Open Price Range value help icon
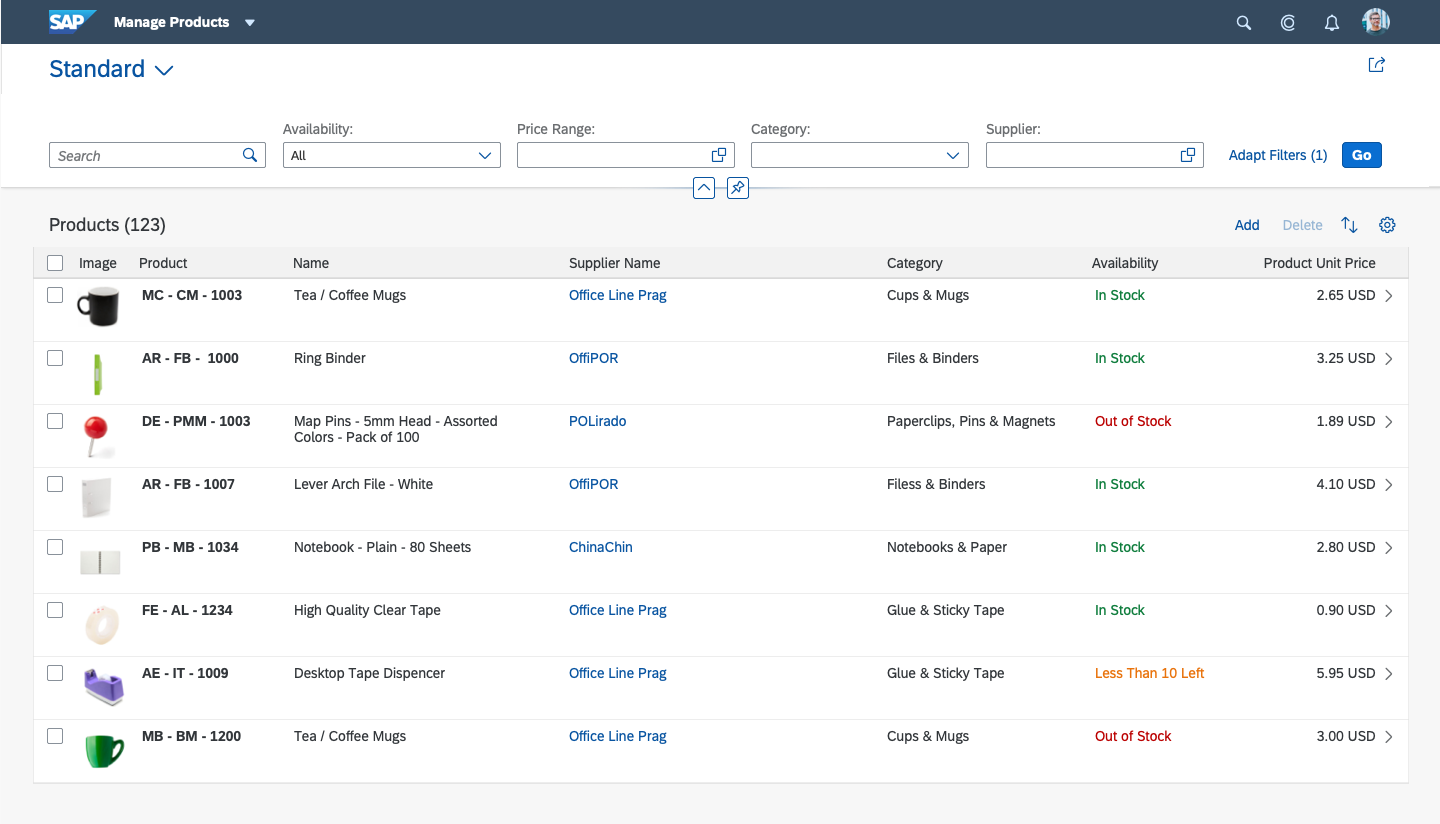This screenshot has width=1440, height=824. tap(719, 155)
